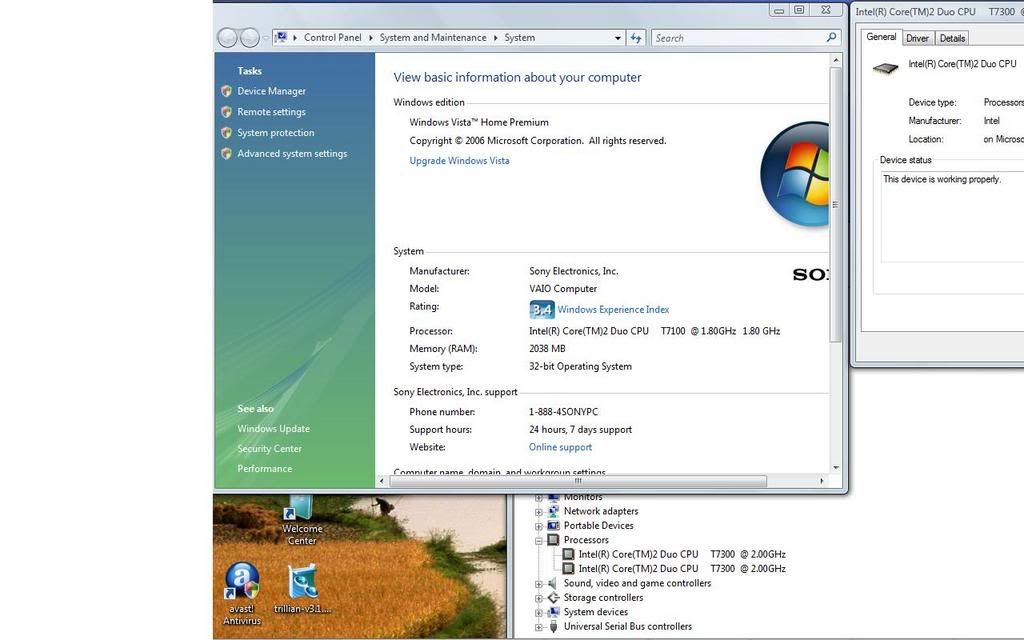Click computer icon in address bar

point(281,37)
